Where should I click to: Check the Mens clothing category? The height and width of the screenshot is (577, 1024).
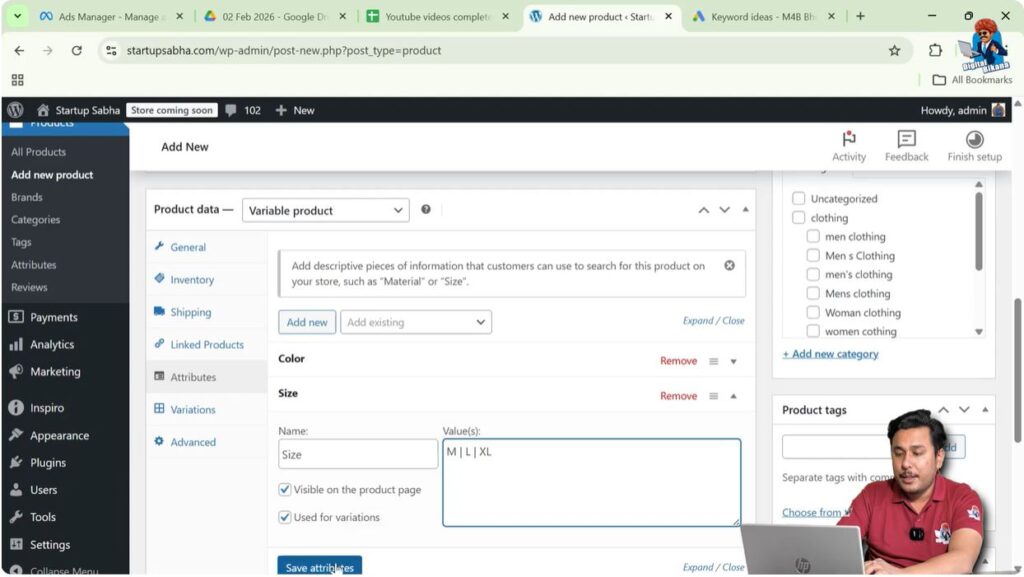(x=813, y=293)
